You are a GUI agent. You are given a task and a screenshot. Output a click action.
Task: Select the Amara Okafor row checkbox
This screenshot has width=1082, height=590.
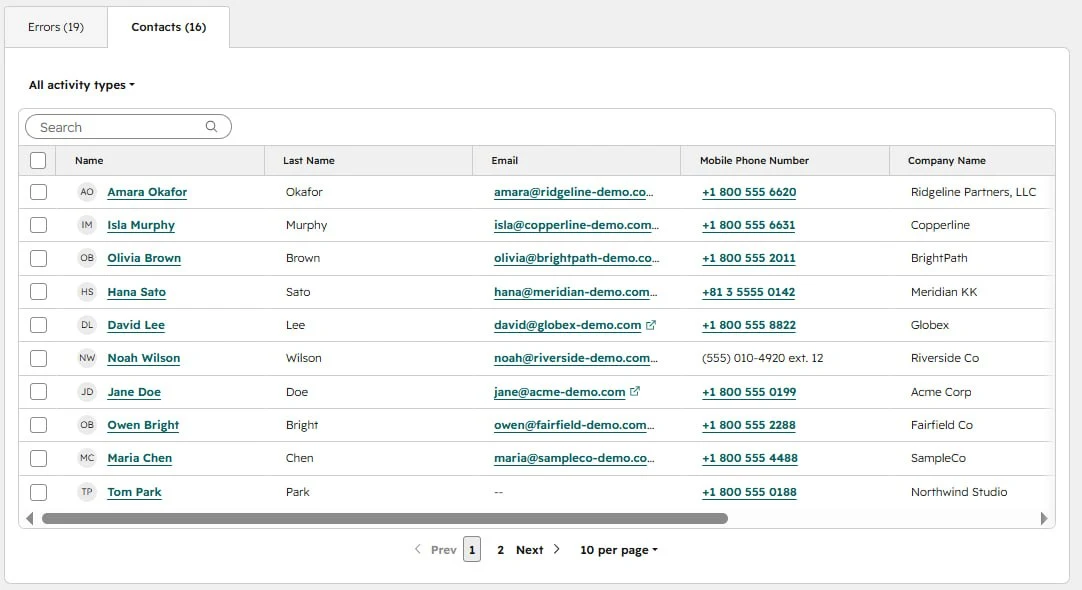[x=39, y=192]
